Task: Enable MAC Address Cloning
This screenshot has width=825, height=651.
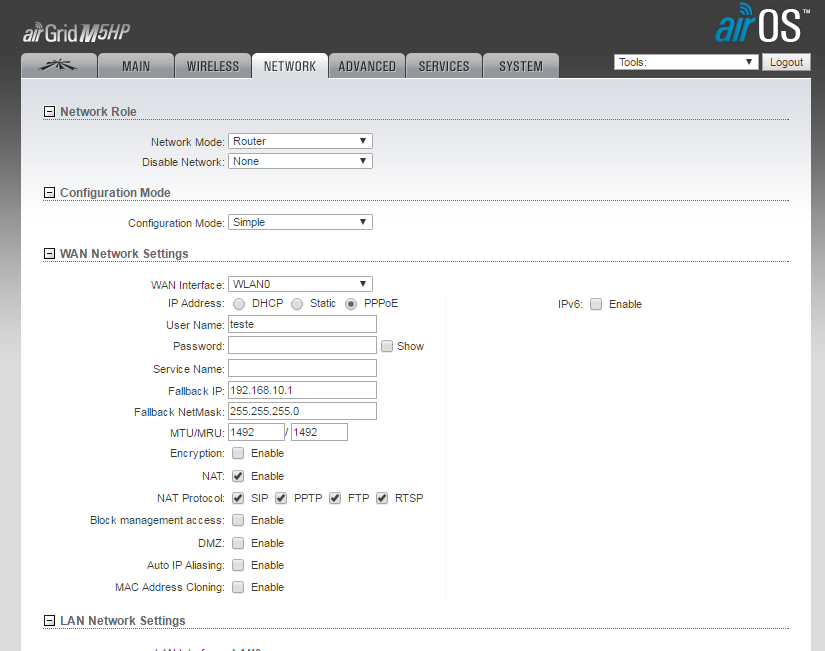Action: [238, 587]
